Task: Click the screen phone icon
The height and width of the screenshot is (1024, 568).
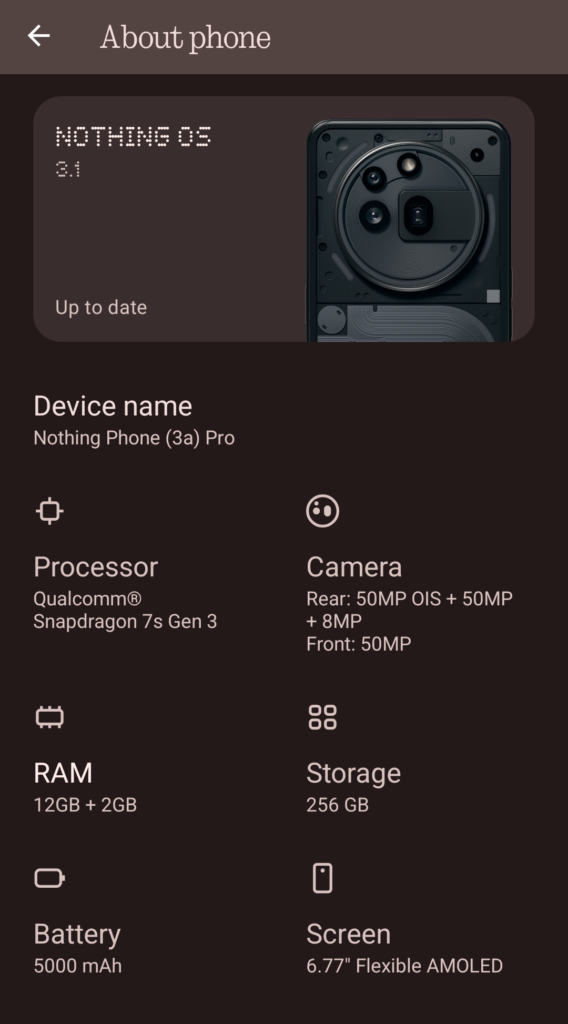Action: [323, 878]
